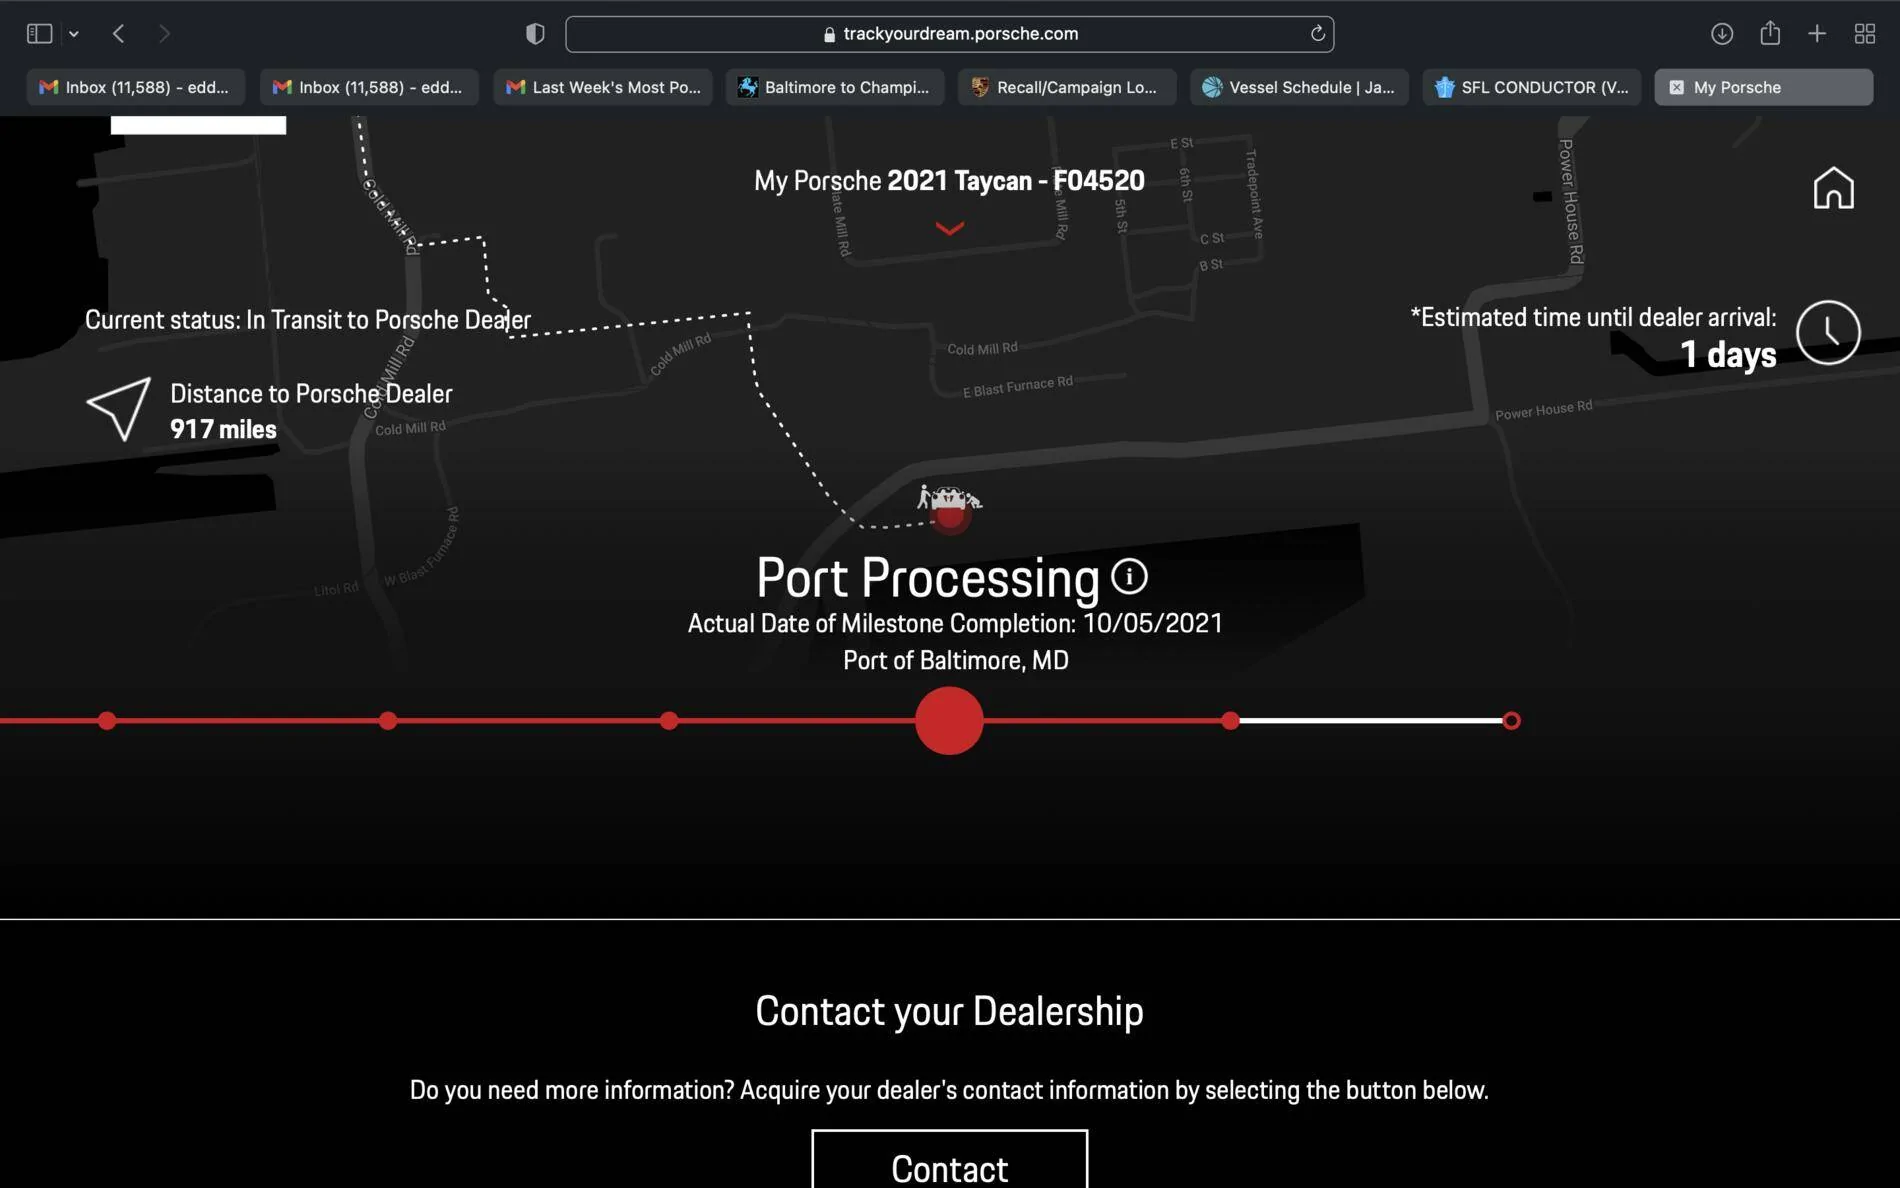
Task: Select the large Port Processing milestone dot
Action: [x=949, y=720]
